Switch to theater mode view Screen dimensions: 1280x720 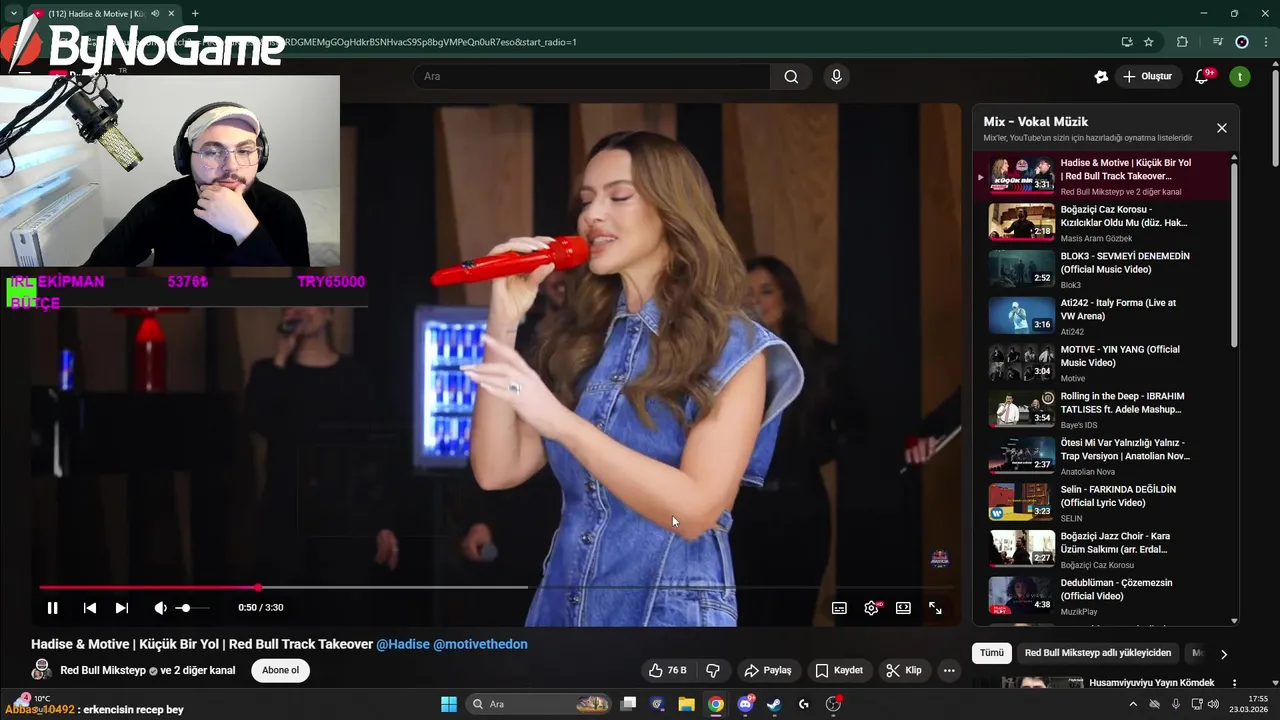pos(903,607)
